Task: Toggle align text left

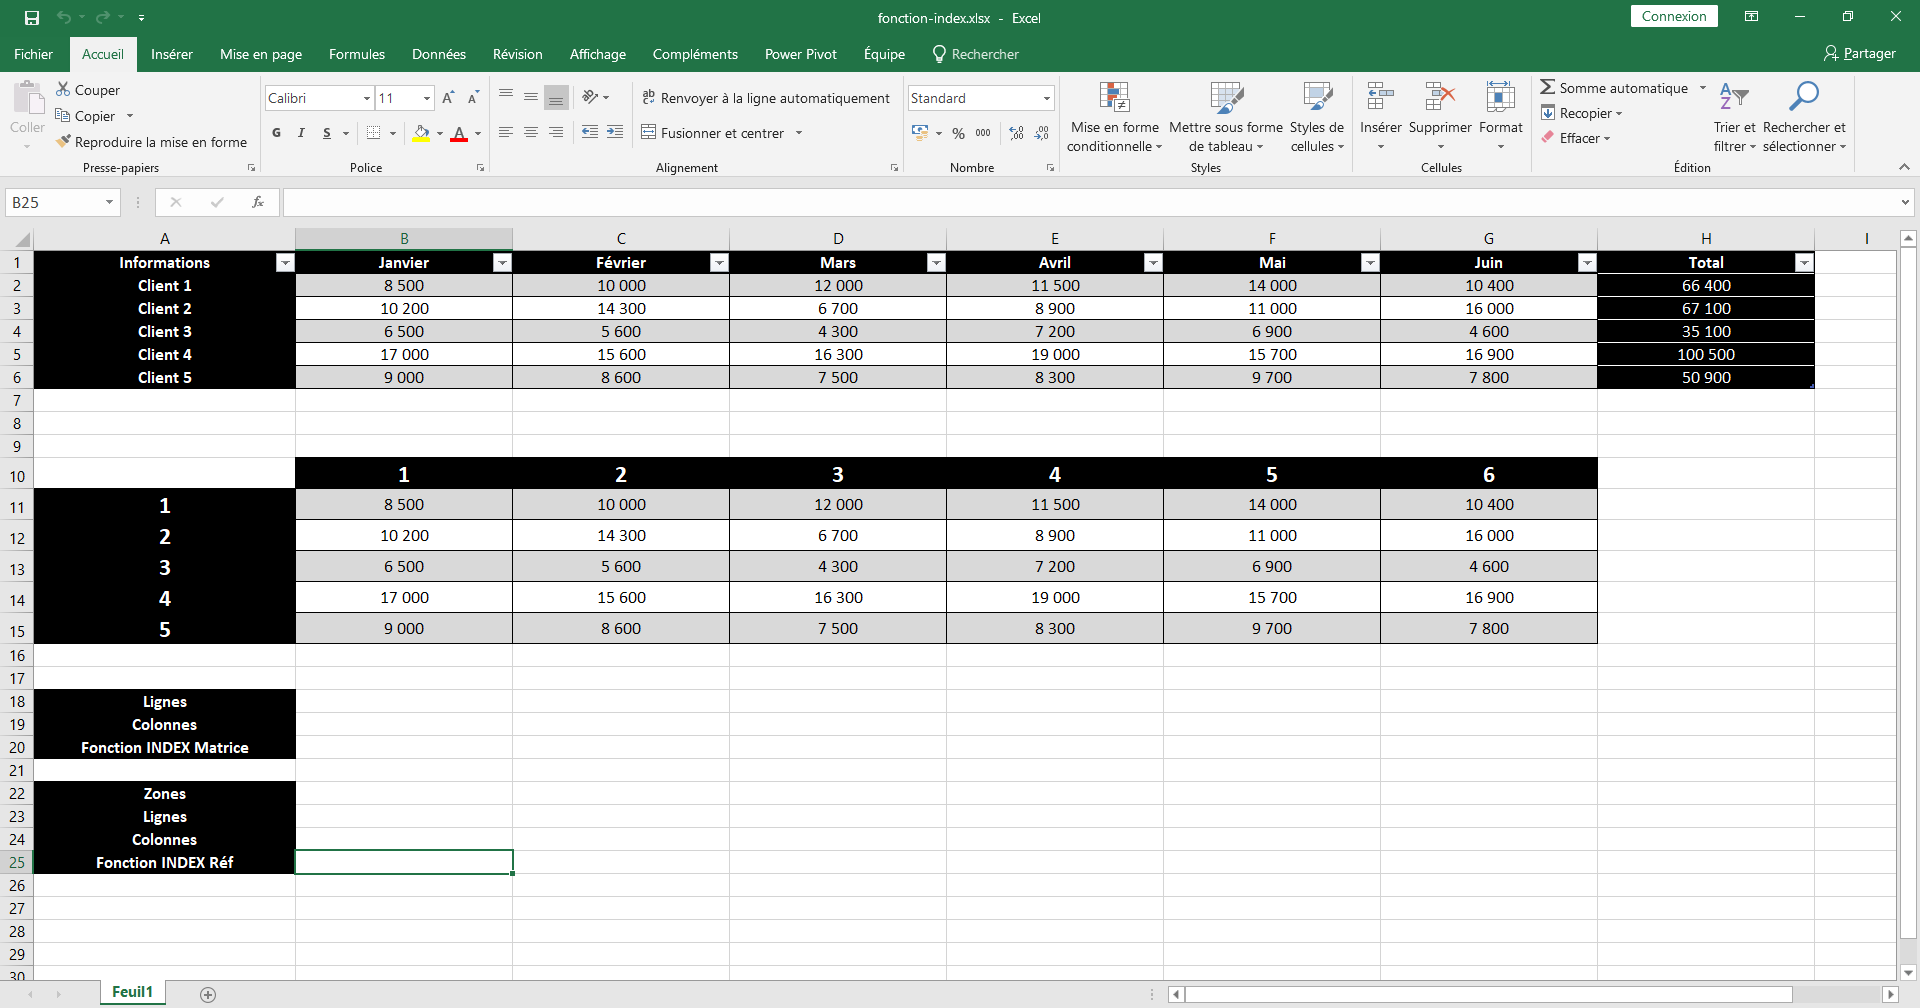Action: pos(506,133)
